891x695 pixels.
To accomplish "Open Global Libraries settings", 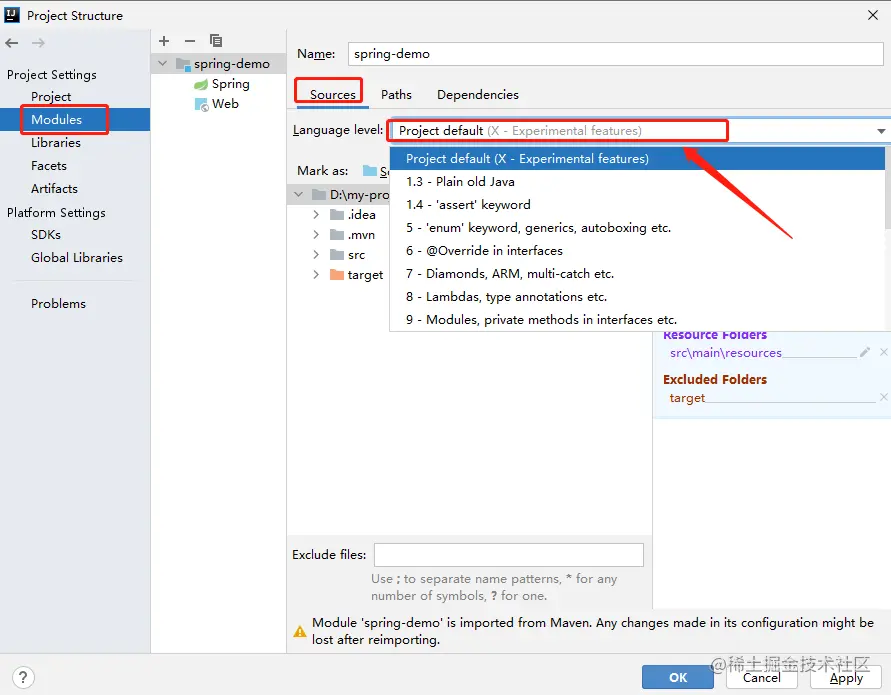I will click(x=75, y=257).
